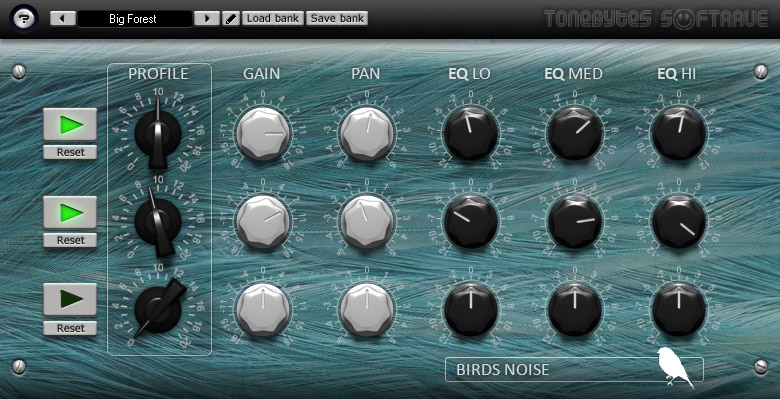Click second row PAN knob

point(367,221)
